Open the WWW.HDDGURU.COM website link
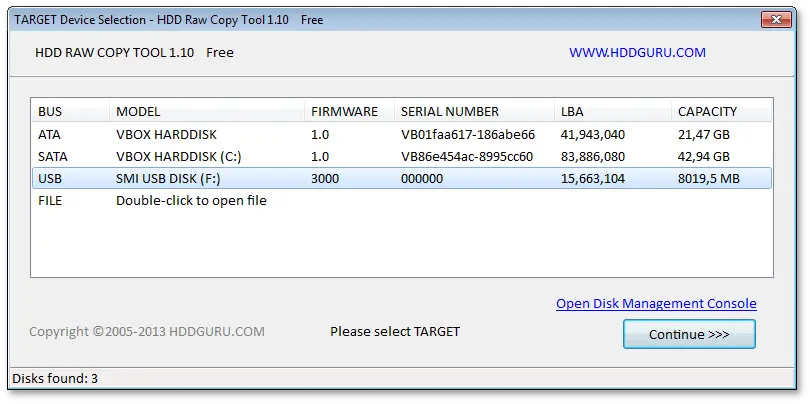The width and height of the screenshot is (810, 404). tap(637, 52)
